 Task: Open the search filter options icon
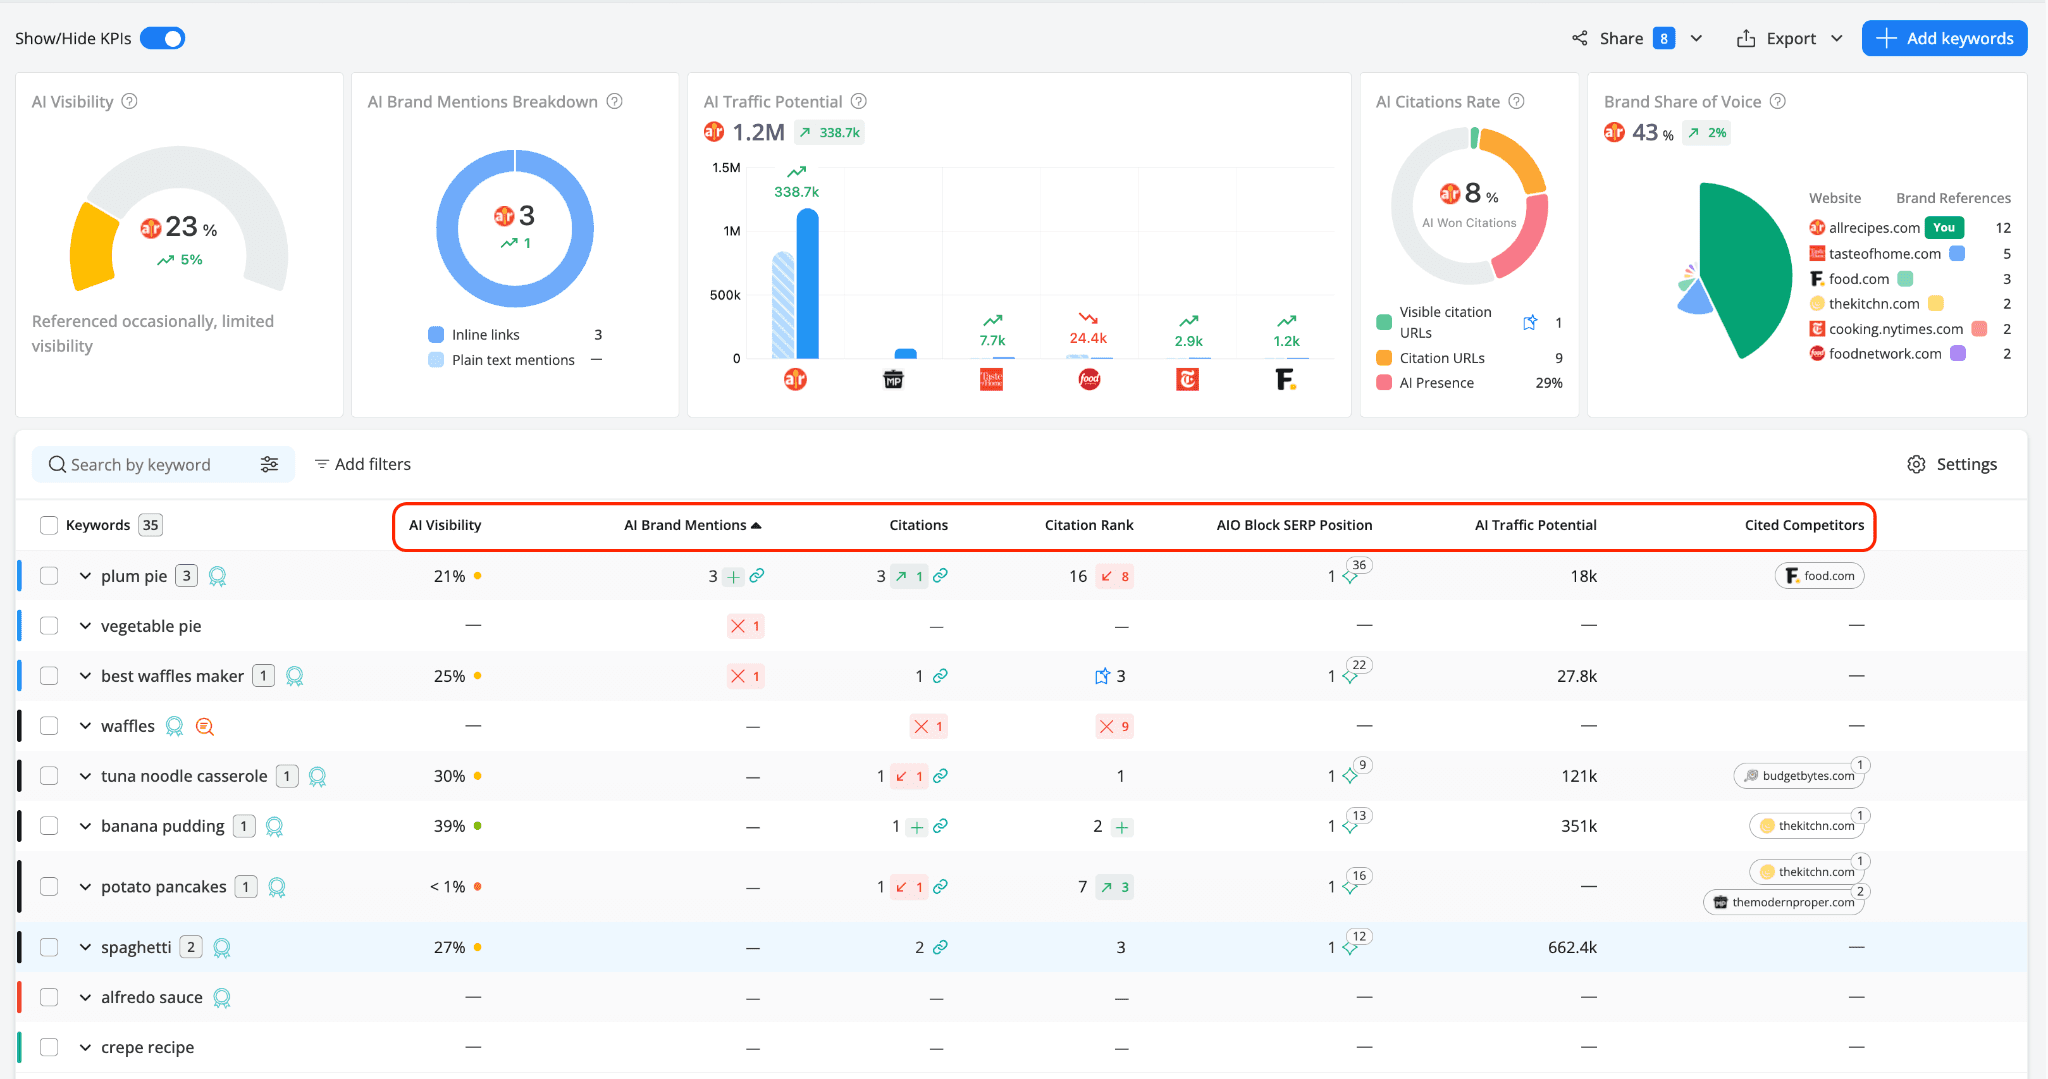[270, 464]
